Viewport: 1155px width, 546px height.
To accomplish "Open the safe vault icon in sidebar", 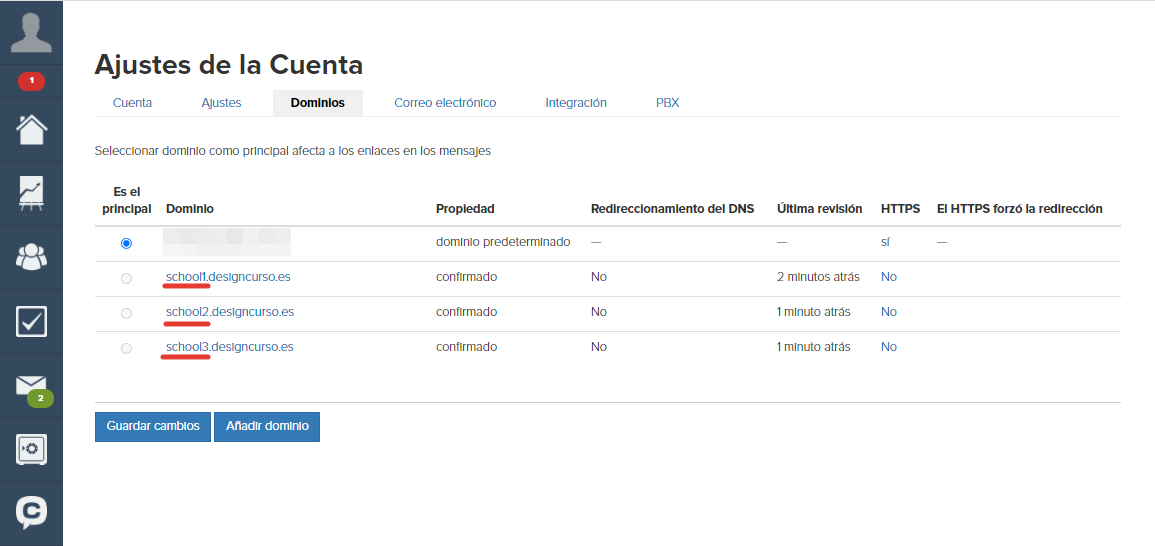I will 31,449.
